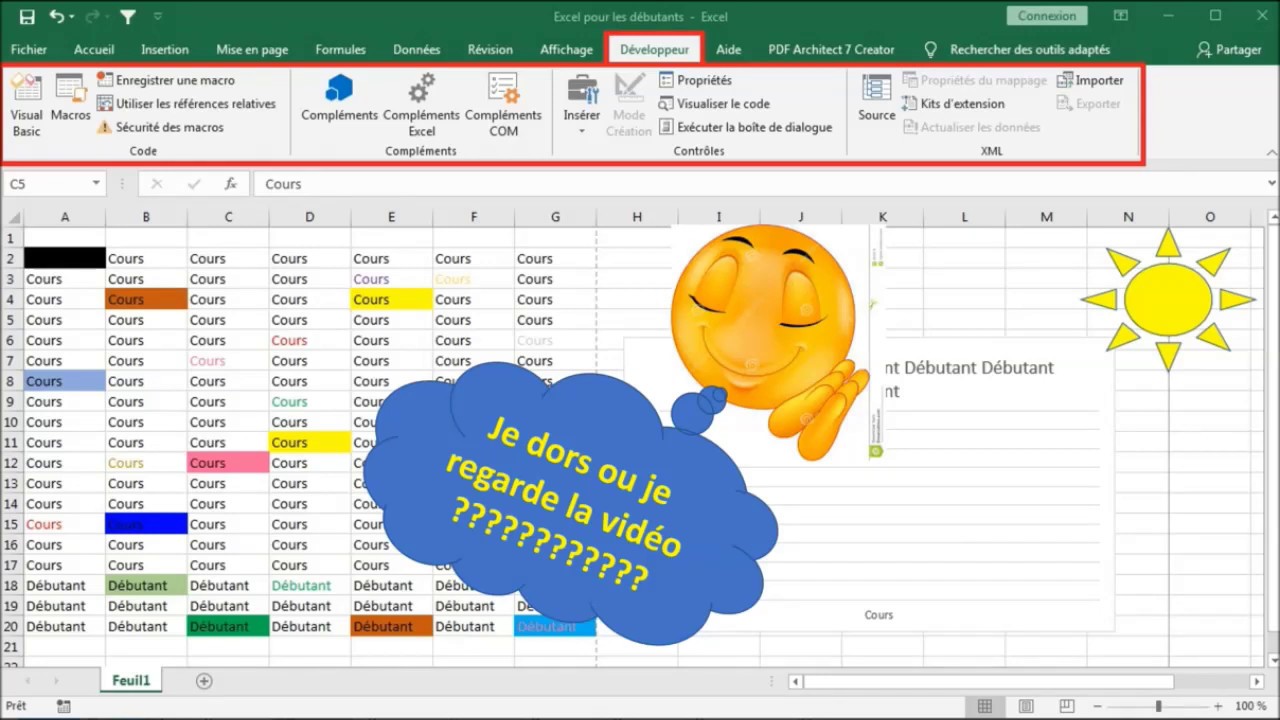1280x720 pixels.
Task: Open the Révision tab
Action: pos(490,50)
